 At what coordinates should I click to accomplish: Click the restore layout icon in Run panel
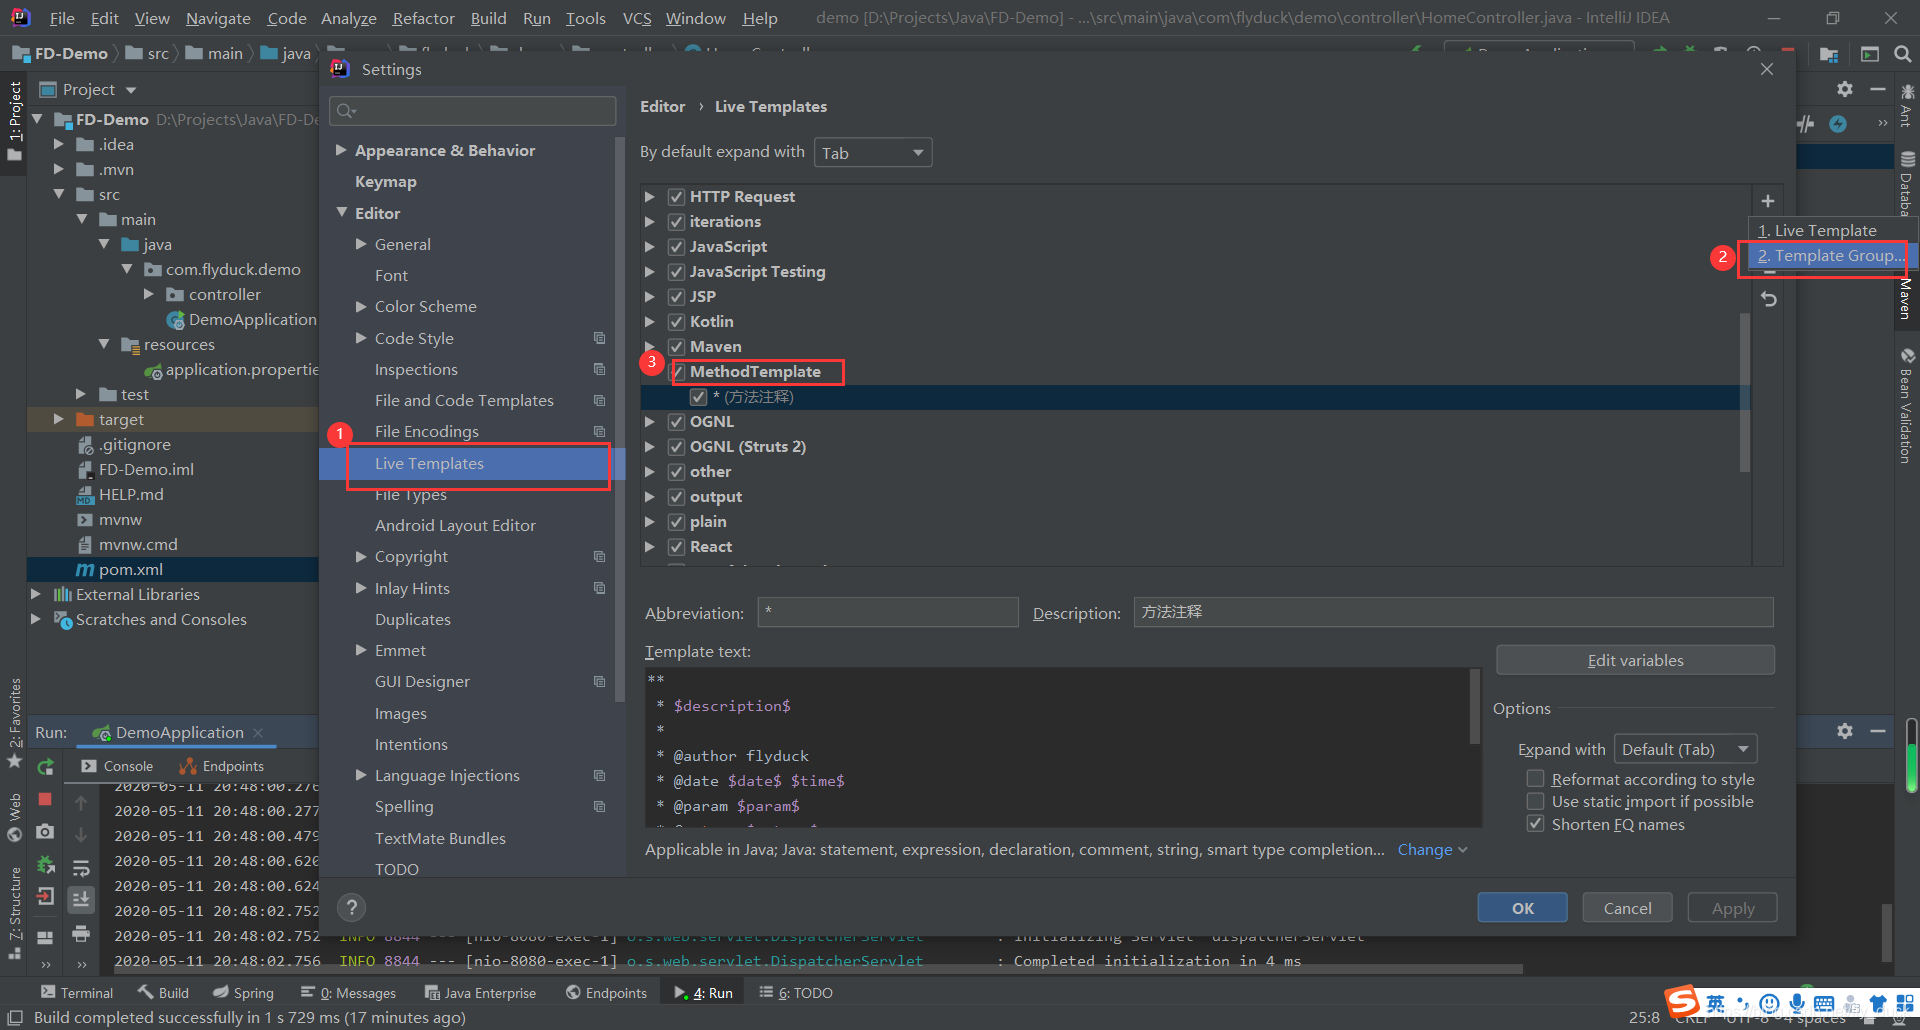click(x=45, y=938)
